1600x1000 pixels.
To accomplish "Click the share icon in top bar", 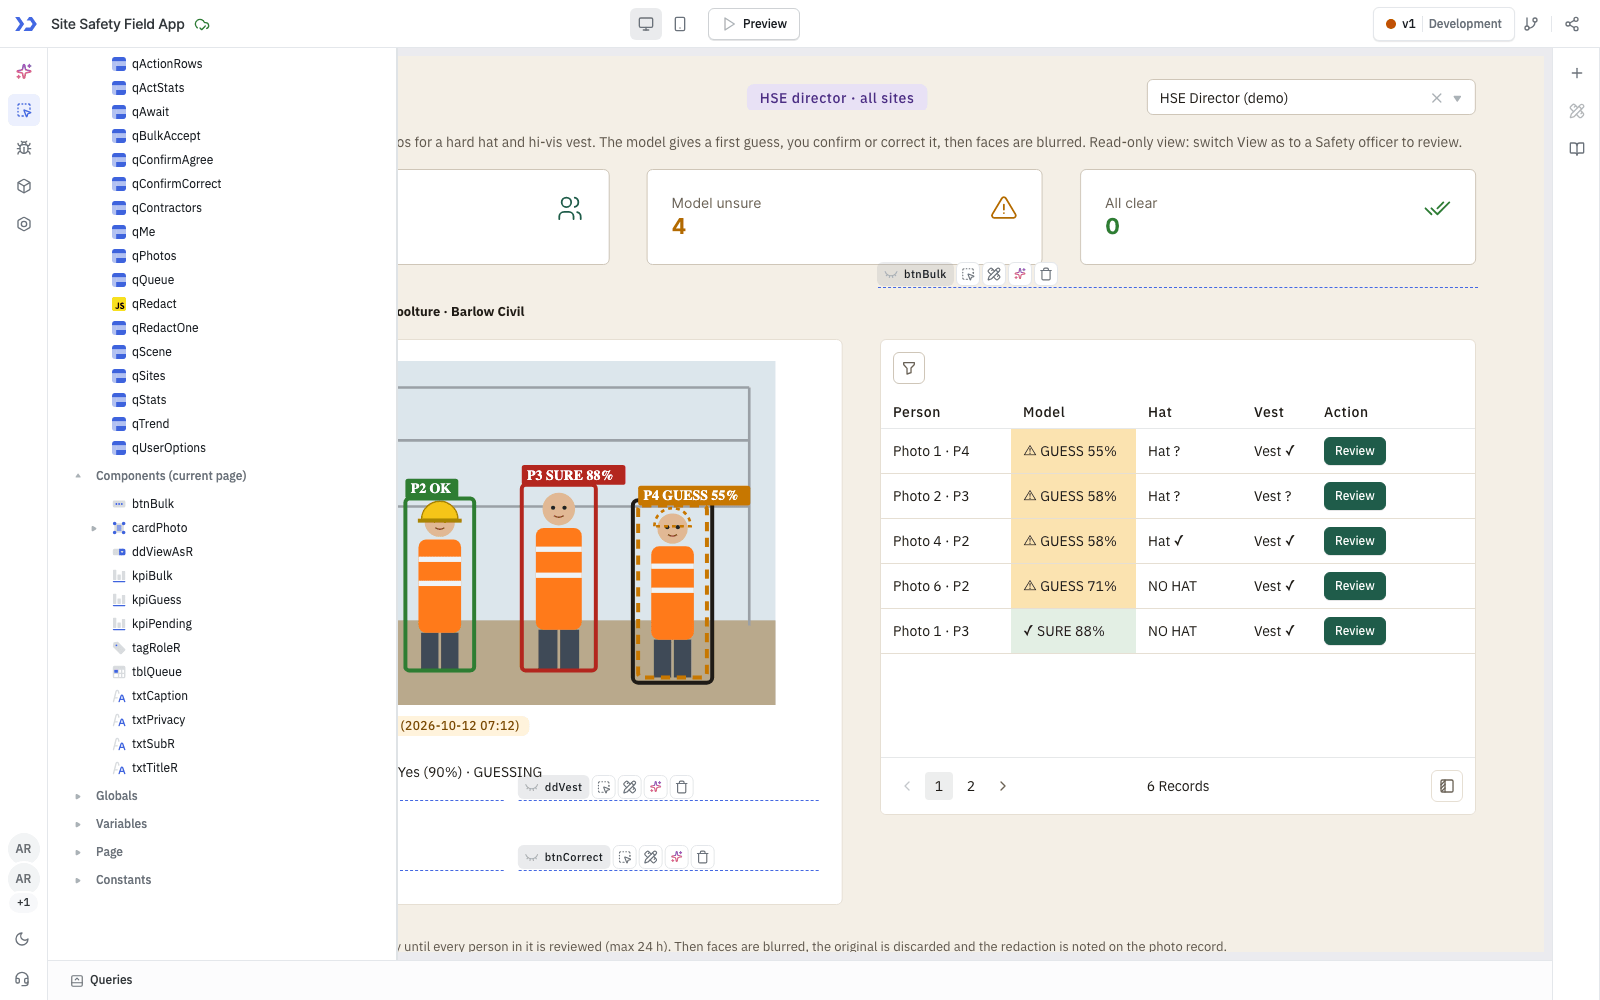I will [1572, 24].
